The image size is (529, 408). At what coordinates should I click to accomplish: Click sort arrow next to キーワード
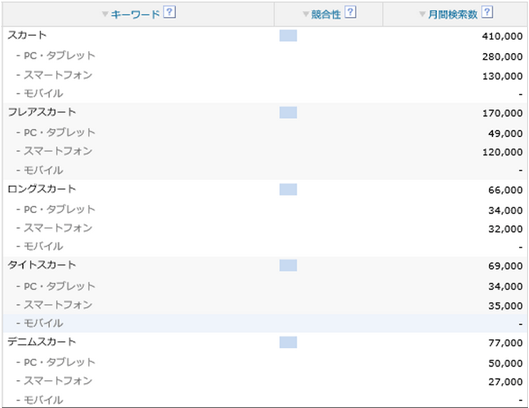pos(105,14)
